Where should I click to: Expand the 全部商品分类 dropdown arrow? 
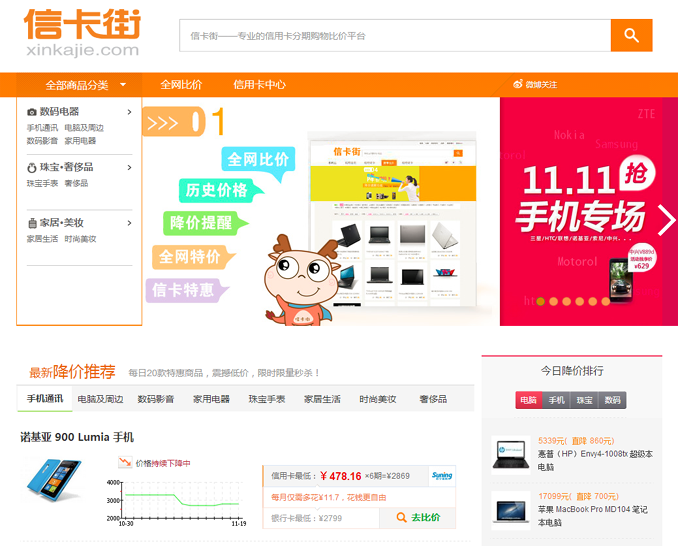coord(123,85)
